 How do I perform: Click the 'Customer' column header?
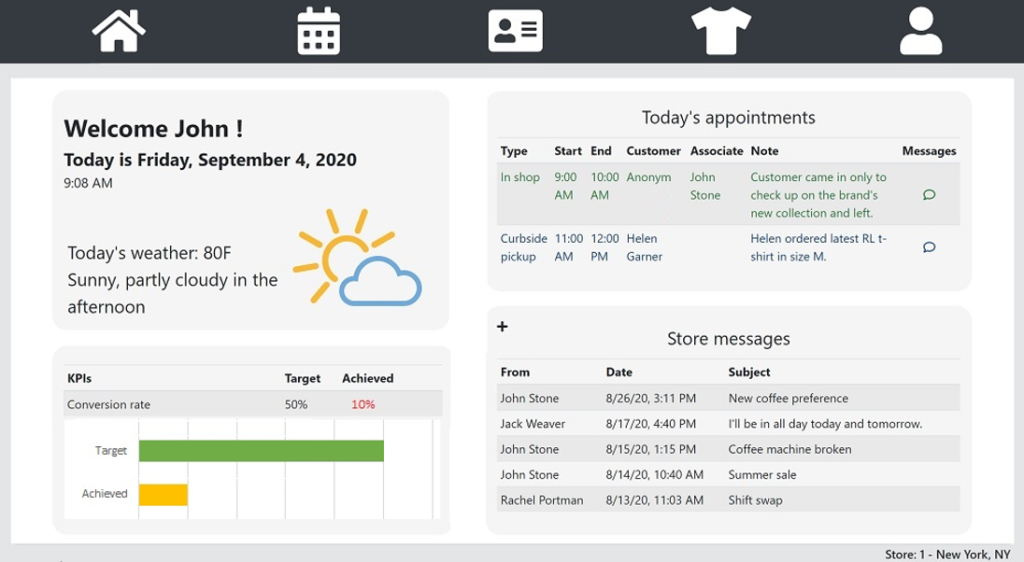click(653, 151)
